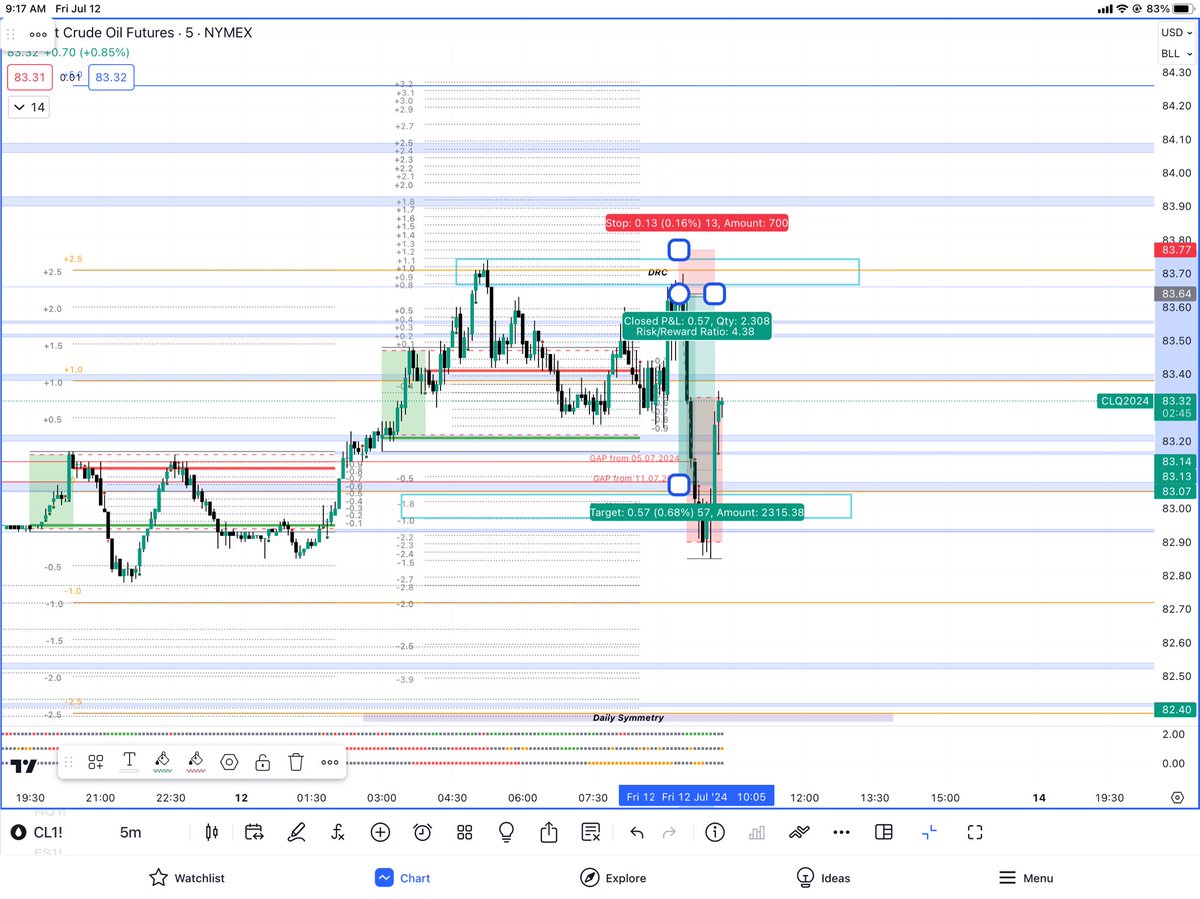
Task: Tap the red Stop 0.13 label
Action: [697, 223]
